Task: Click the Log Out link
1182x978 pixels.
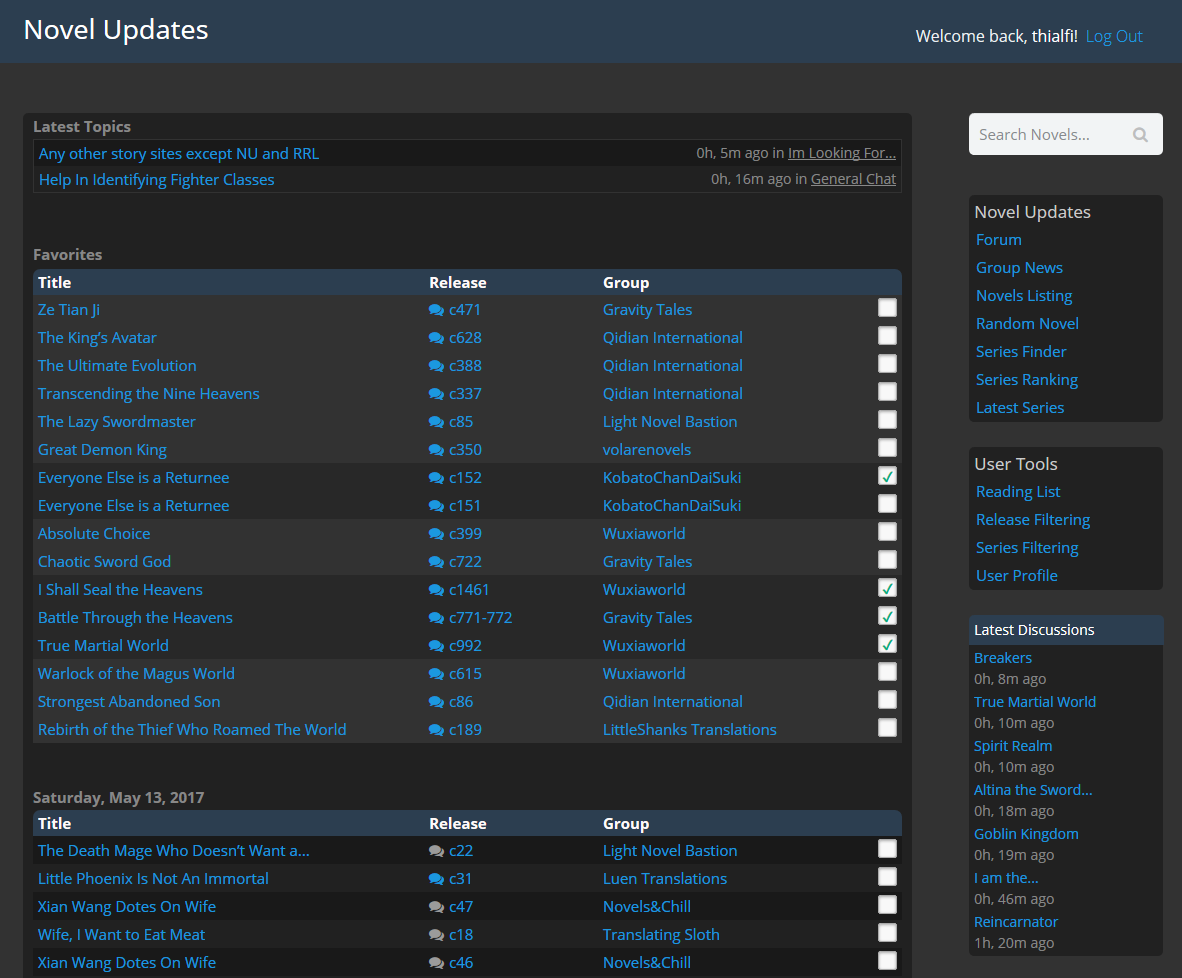Action: coord(1114,35)
